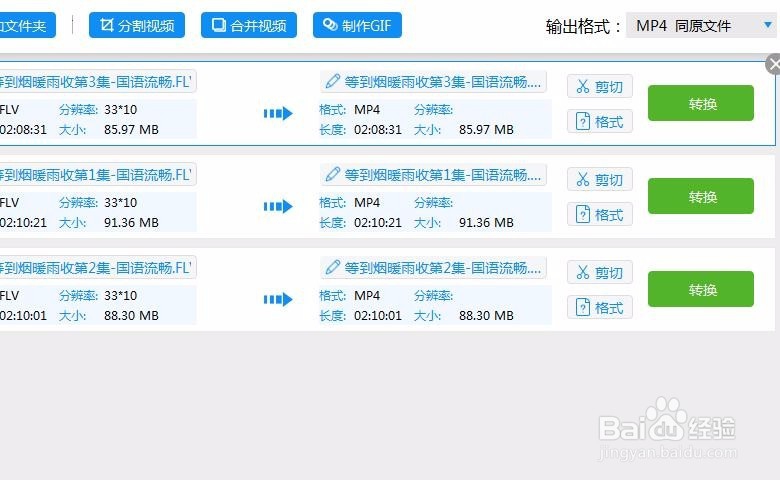Screen dimensions: 780x480
Task: Click output format MP4 value in 第2集 row
Action: pyautogui.click(x=367, y=295)
